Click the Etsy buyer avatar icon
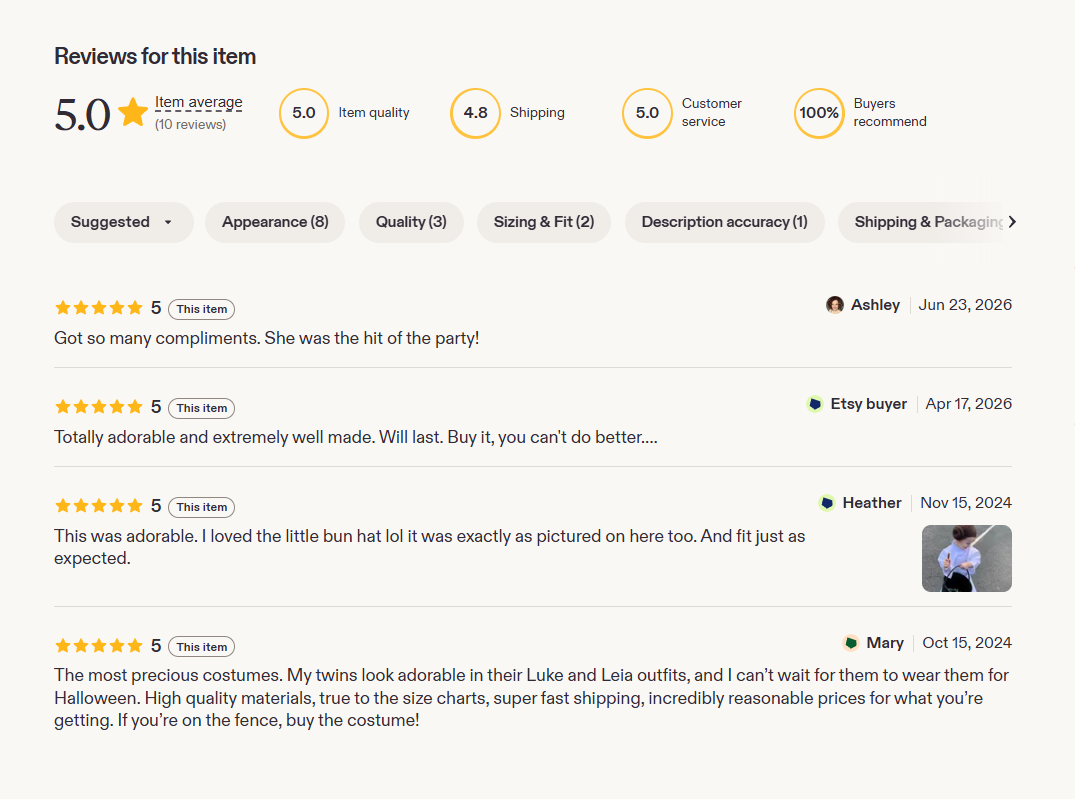Screen dimensions: 1076x800 tap(815, 404)
